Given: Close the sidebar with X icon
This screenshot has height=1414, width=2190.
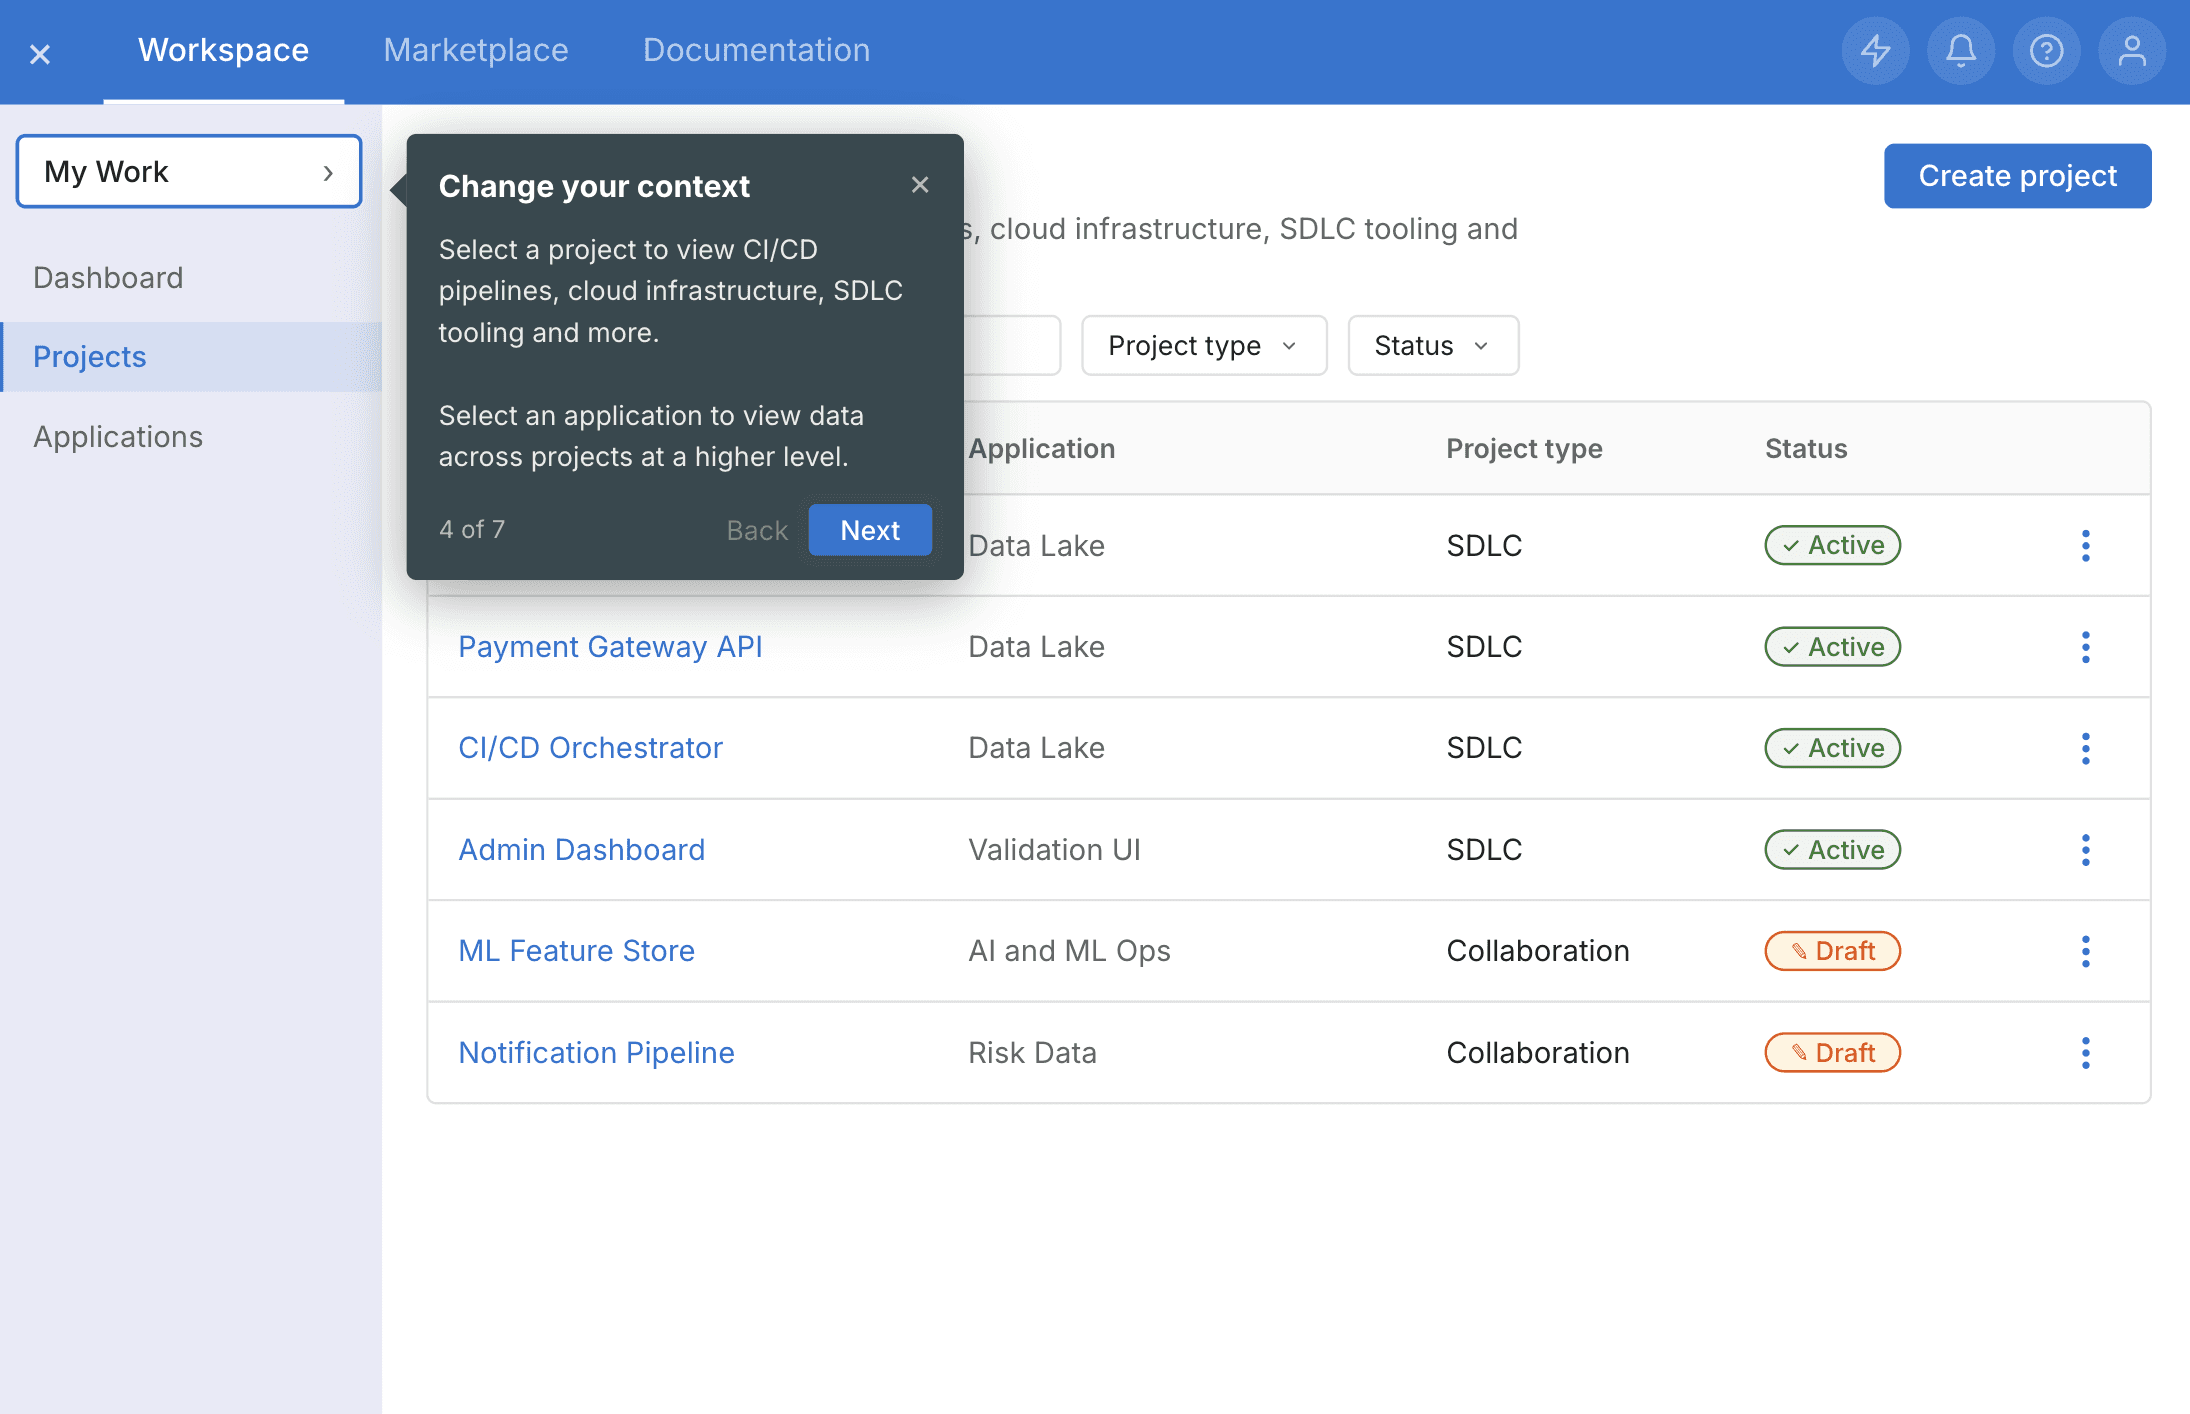Looking at the screenshot, I should pyautogui.click(x=40, y=54).
